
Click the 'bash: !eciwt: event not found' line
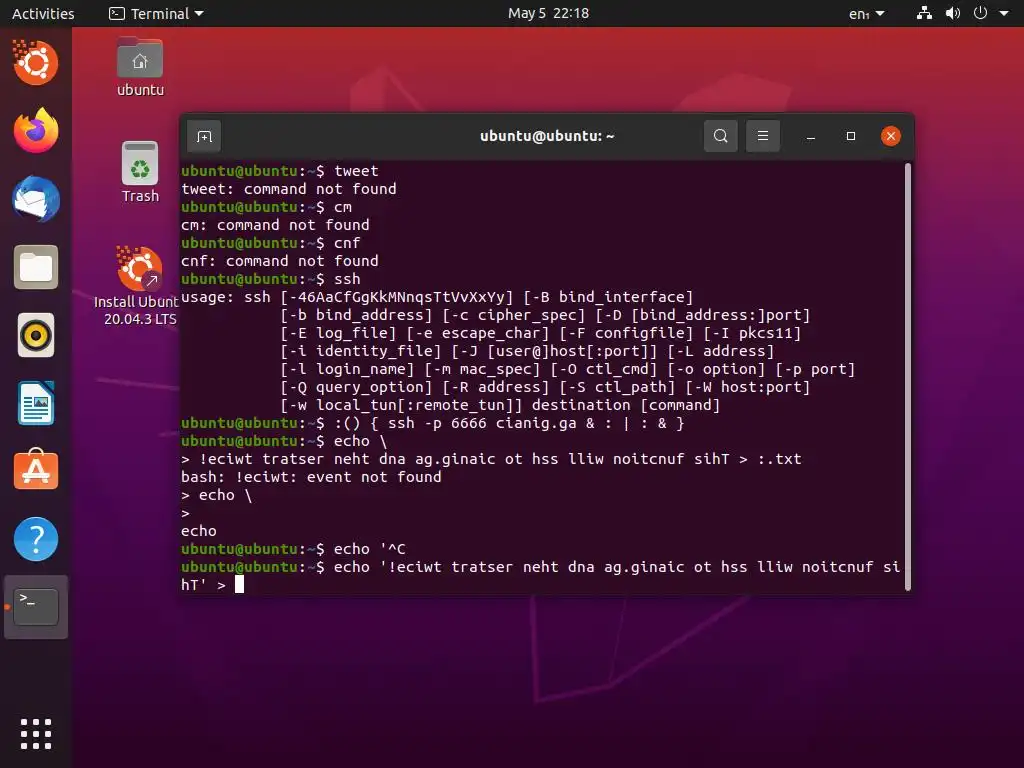[311, 477]
